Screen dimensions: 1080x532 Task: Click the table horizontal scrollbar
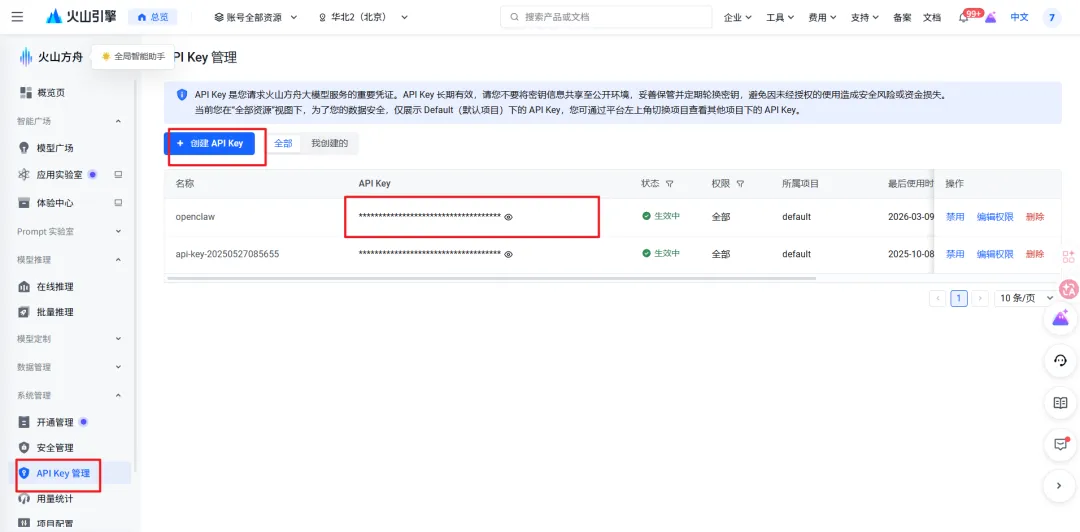pos(491,278)
